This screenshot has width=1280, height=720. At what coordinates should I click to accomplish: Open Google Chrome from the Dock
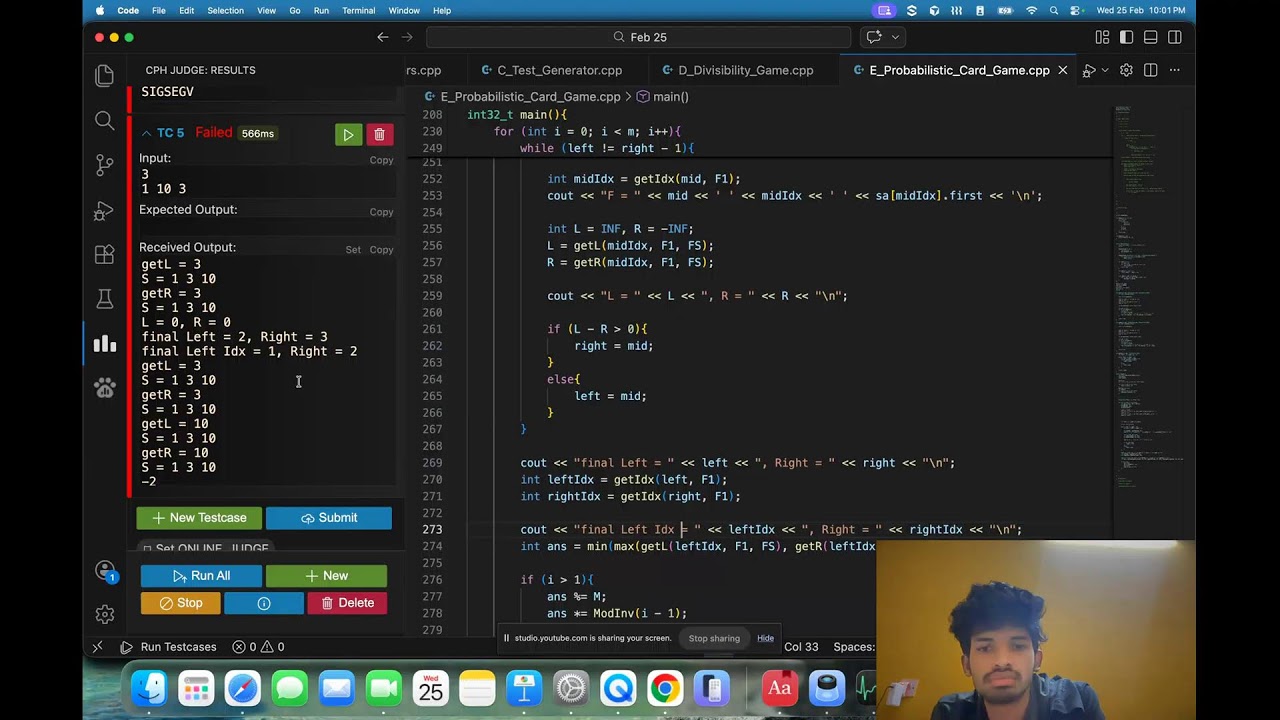pos(665,689)
